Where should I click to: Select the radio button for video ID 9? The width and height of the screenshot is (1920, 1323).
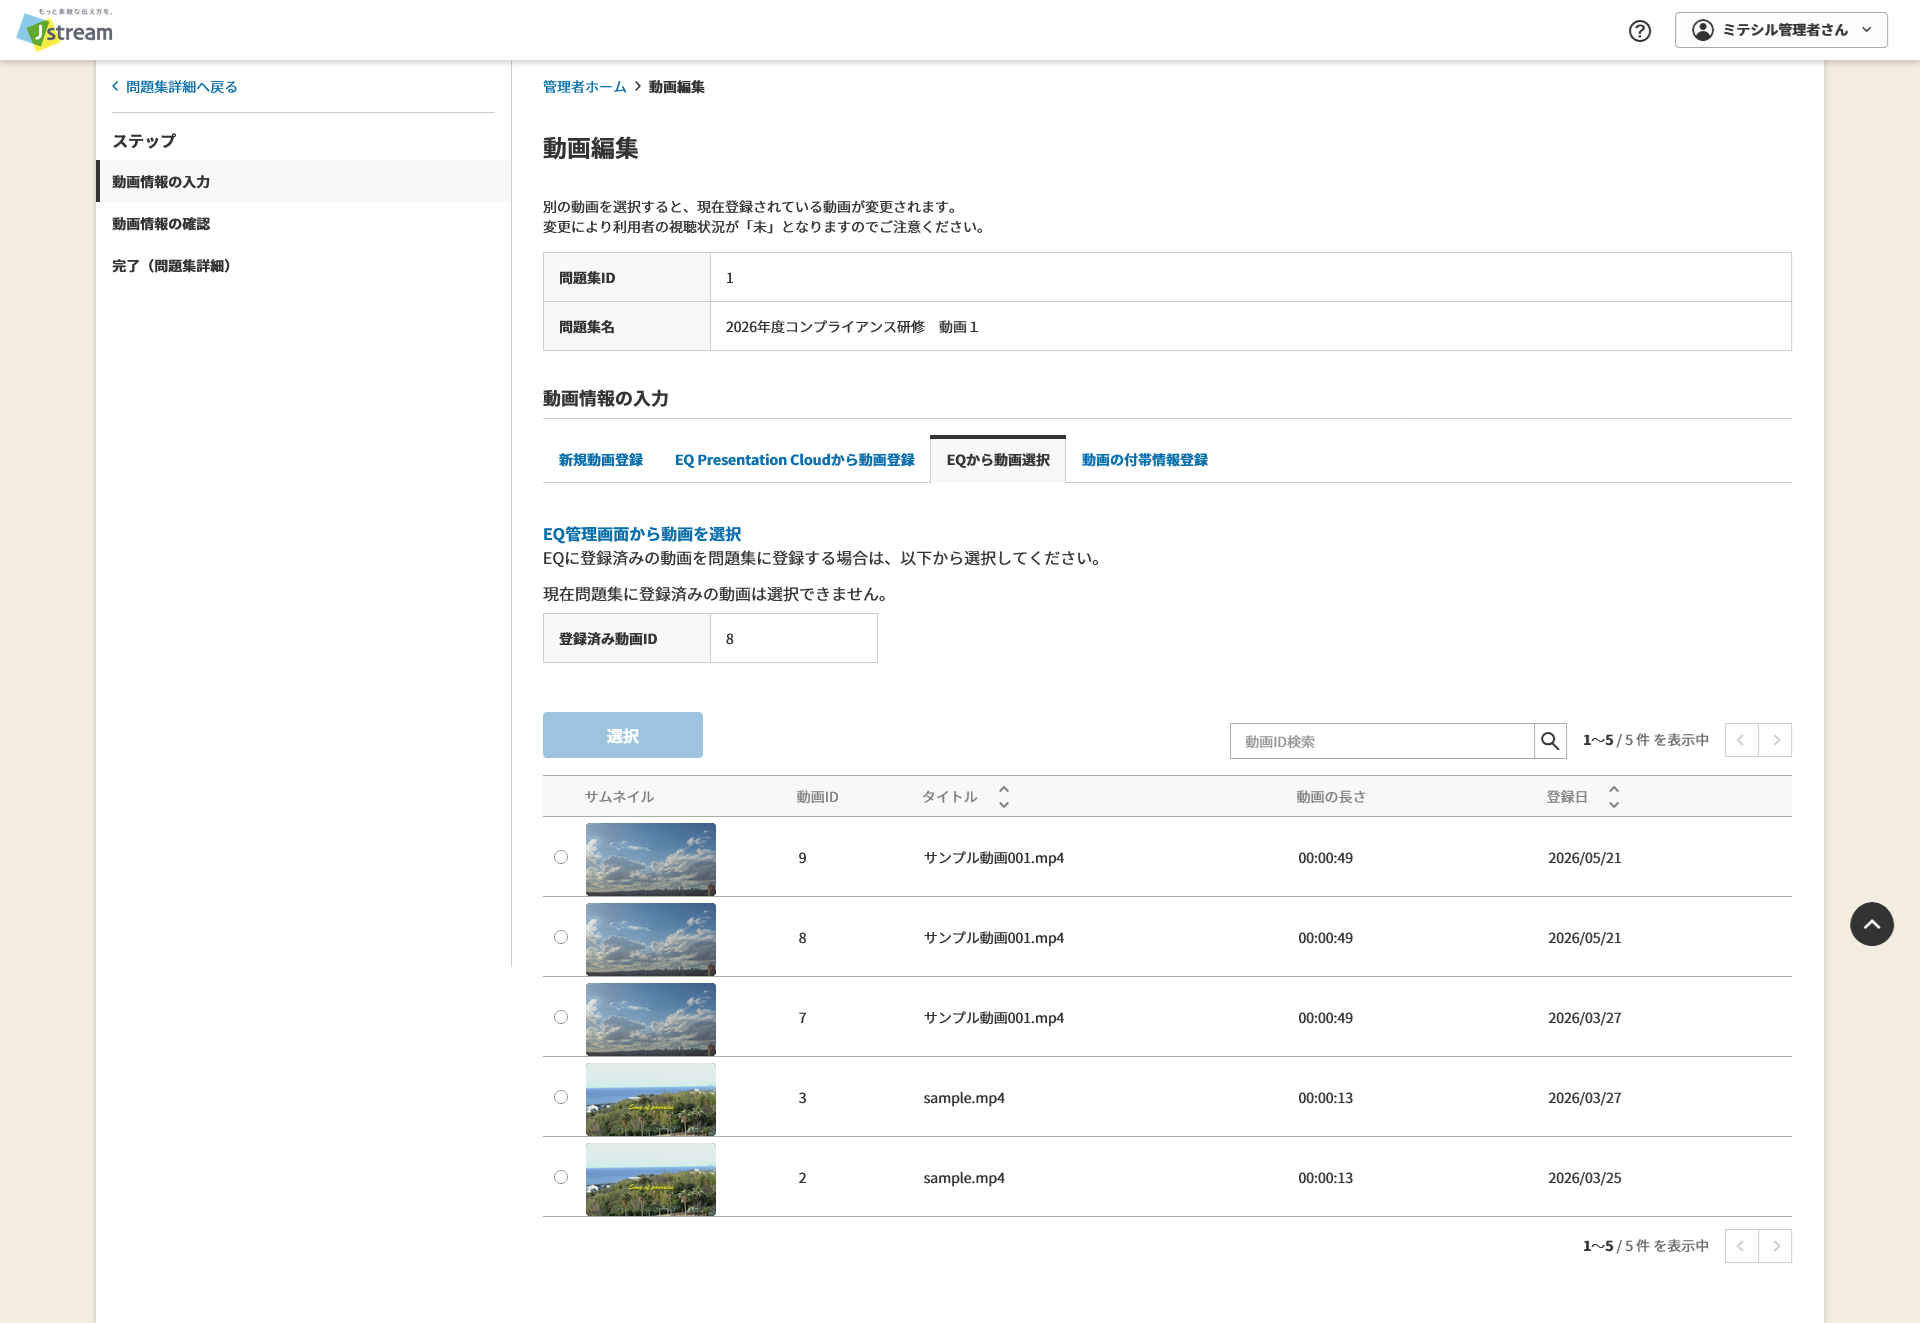tap(561, 857)
